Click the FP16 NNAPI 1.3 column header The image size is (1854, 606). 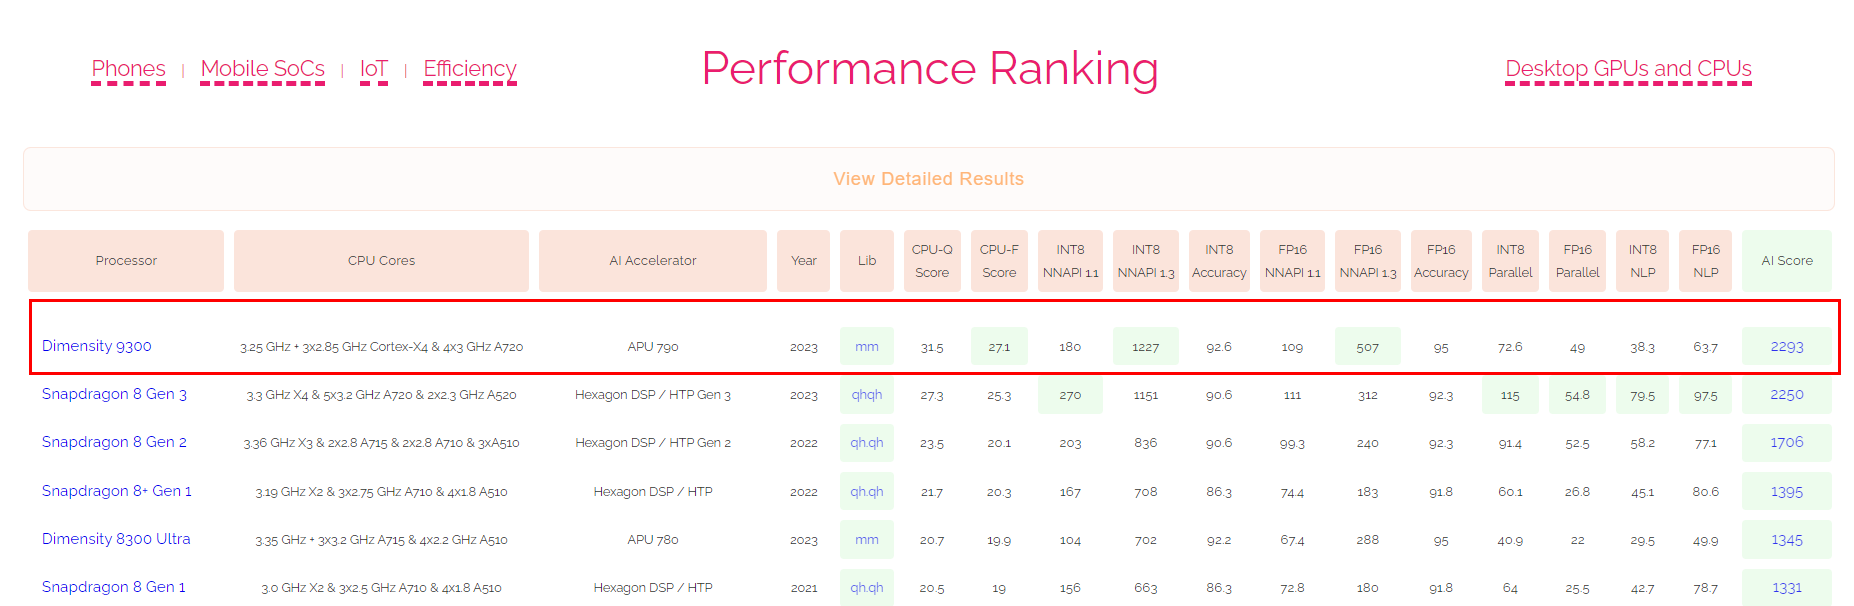(x=1368, y=261)
